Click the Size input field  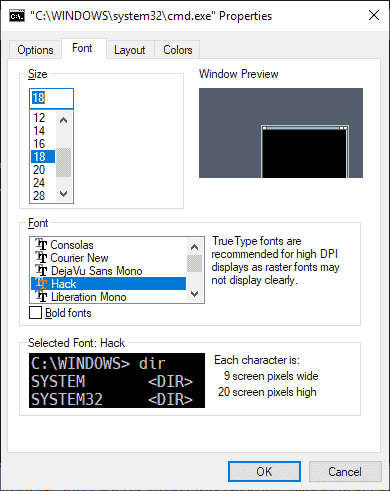(x=51, y=98)
